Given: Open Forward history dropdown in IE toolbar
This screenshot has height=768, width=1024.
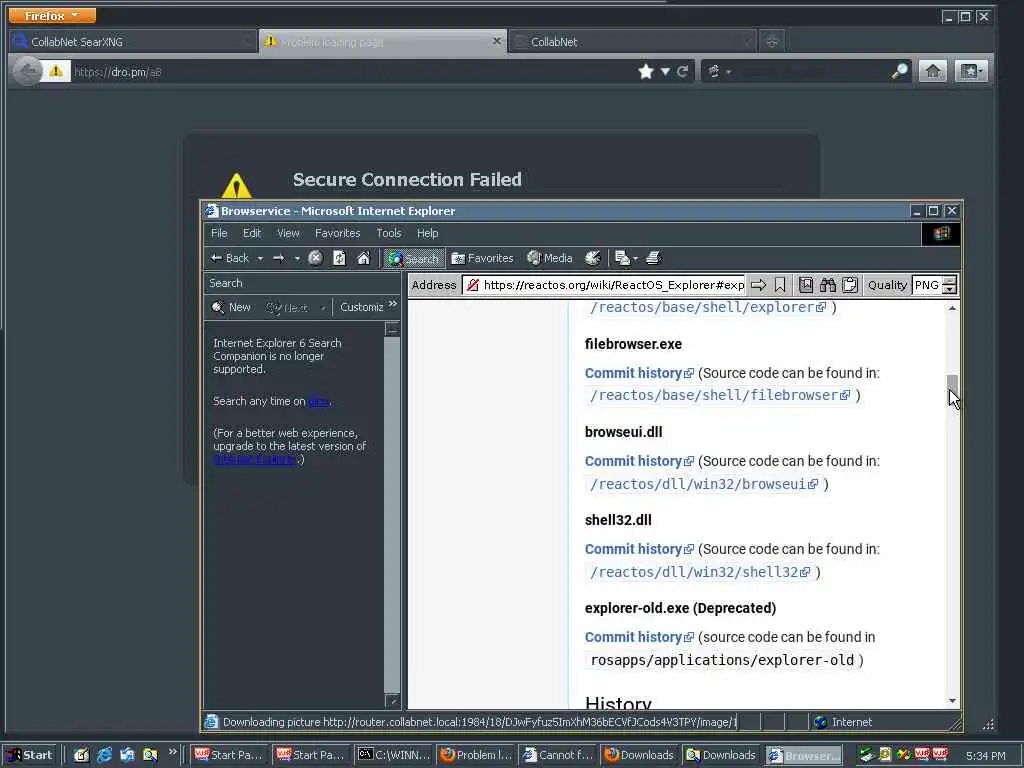Looking at the screenshot, I should [x=296, y=259].
